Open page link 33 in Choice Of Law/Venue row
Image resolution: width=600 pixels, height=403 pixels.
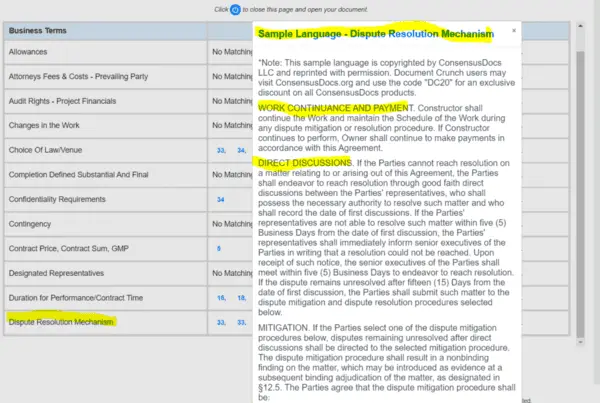221,150
